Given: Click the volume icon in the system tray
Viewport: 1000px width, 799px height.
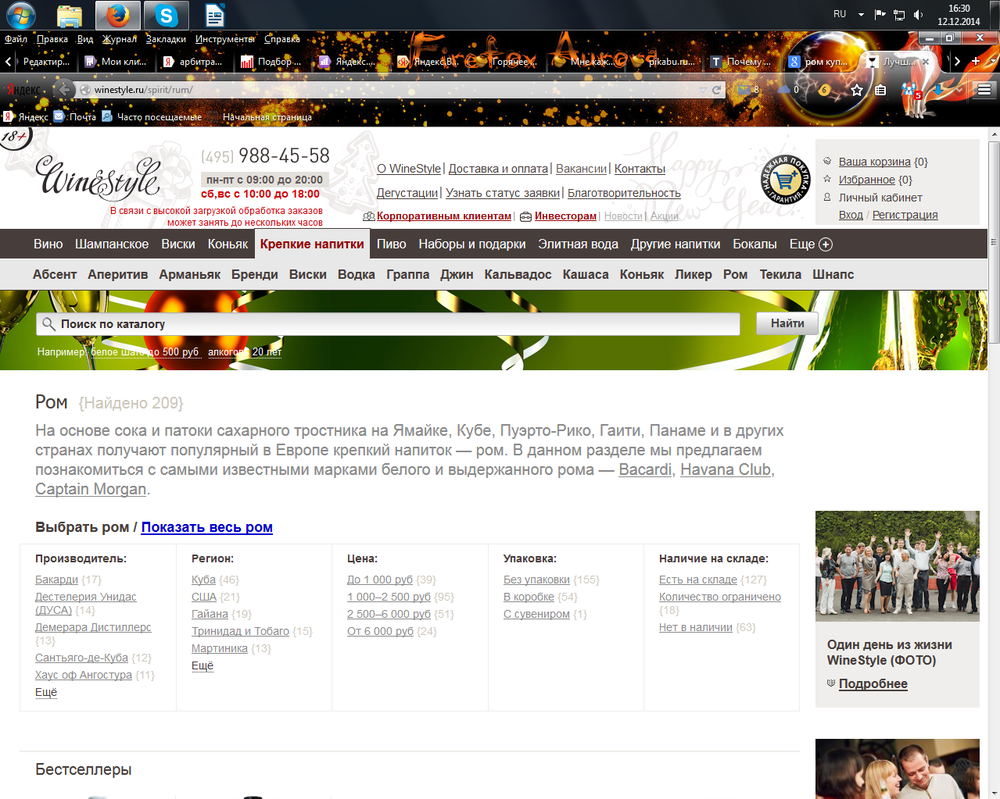Looking at the screenshot, I should pyautogui.click(x=918, y=15).
